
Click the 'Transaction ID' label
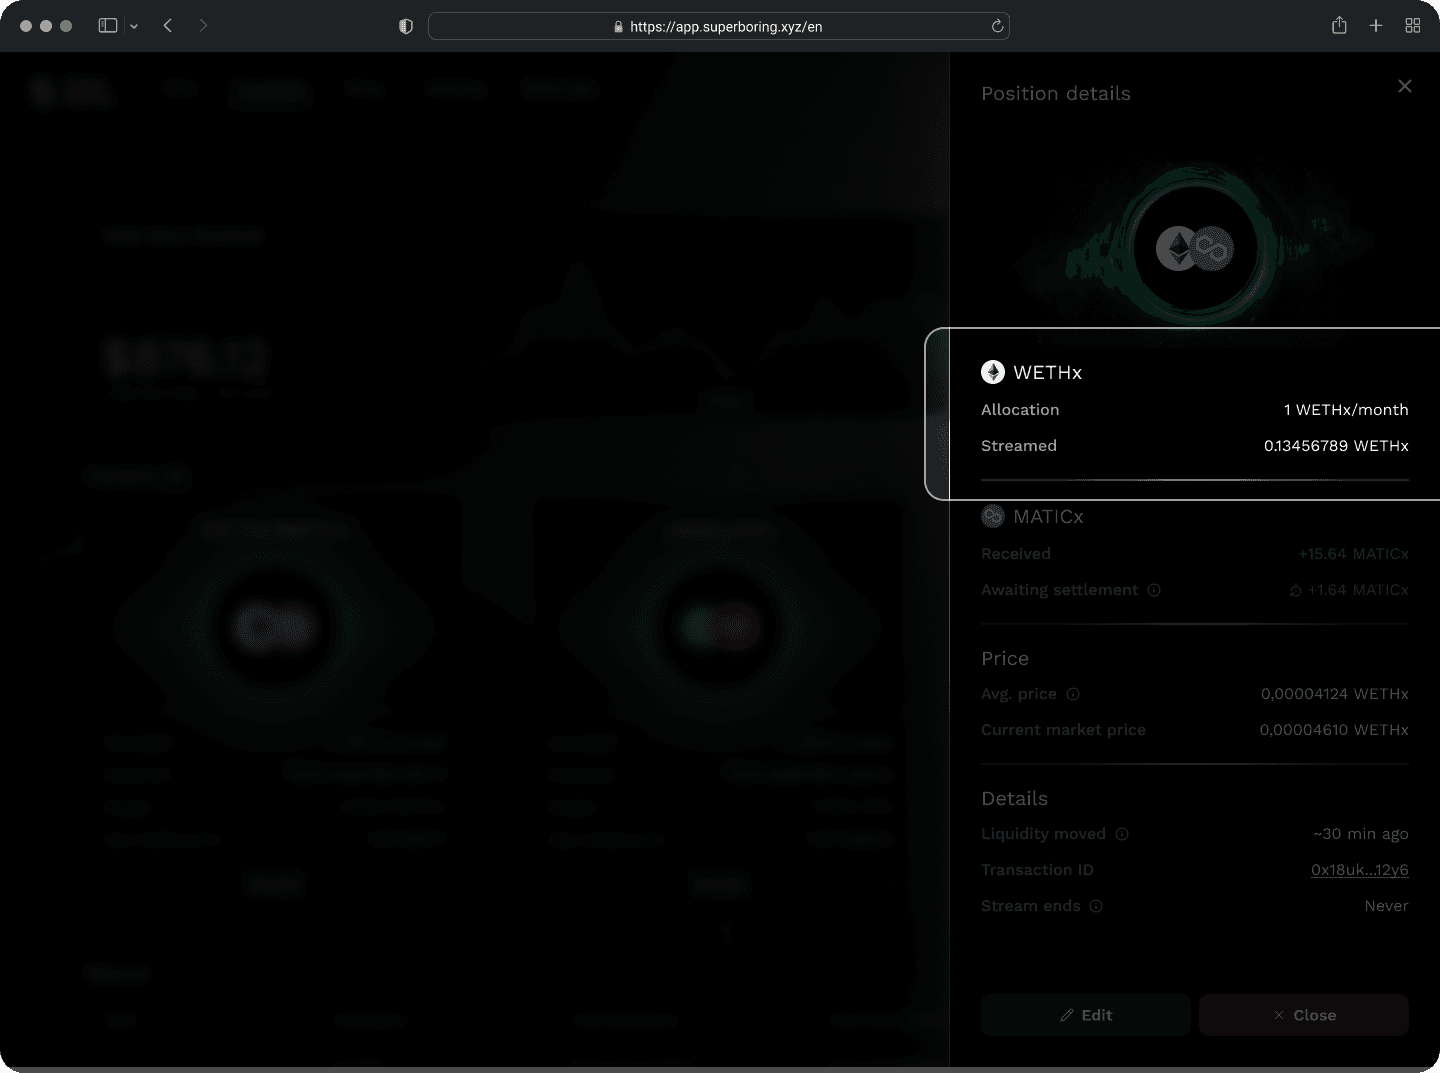coord(1037,870)
